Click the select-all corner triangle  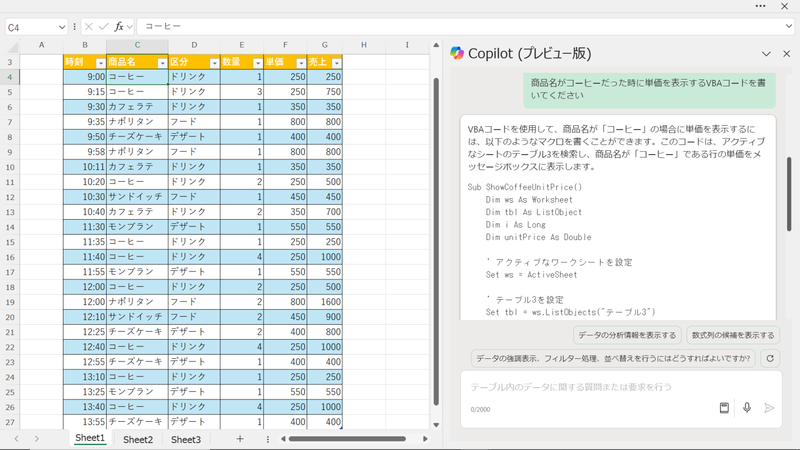point(12,46)
